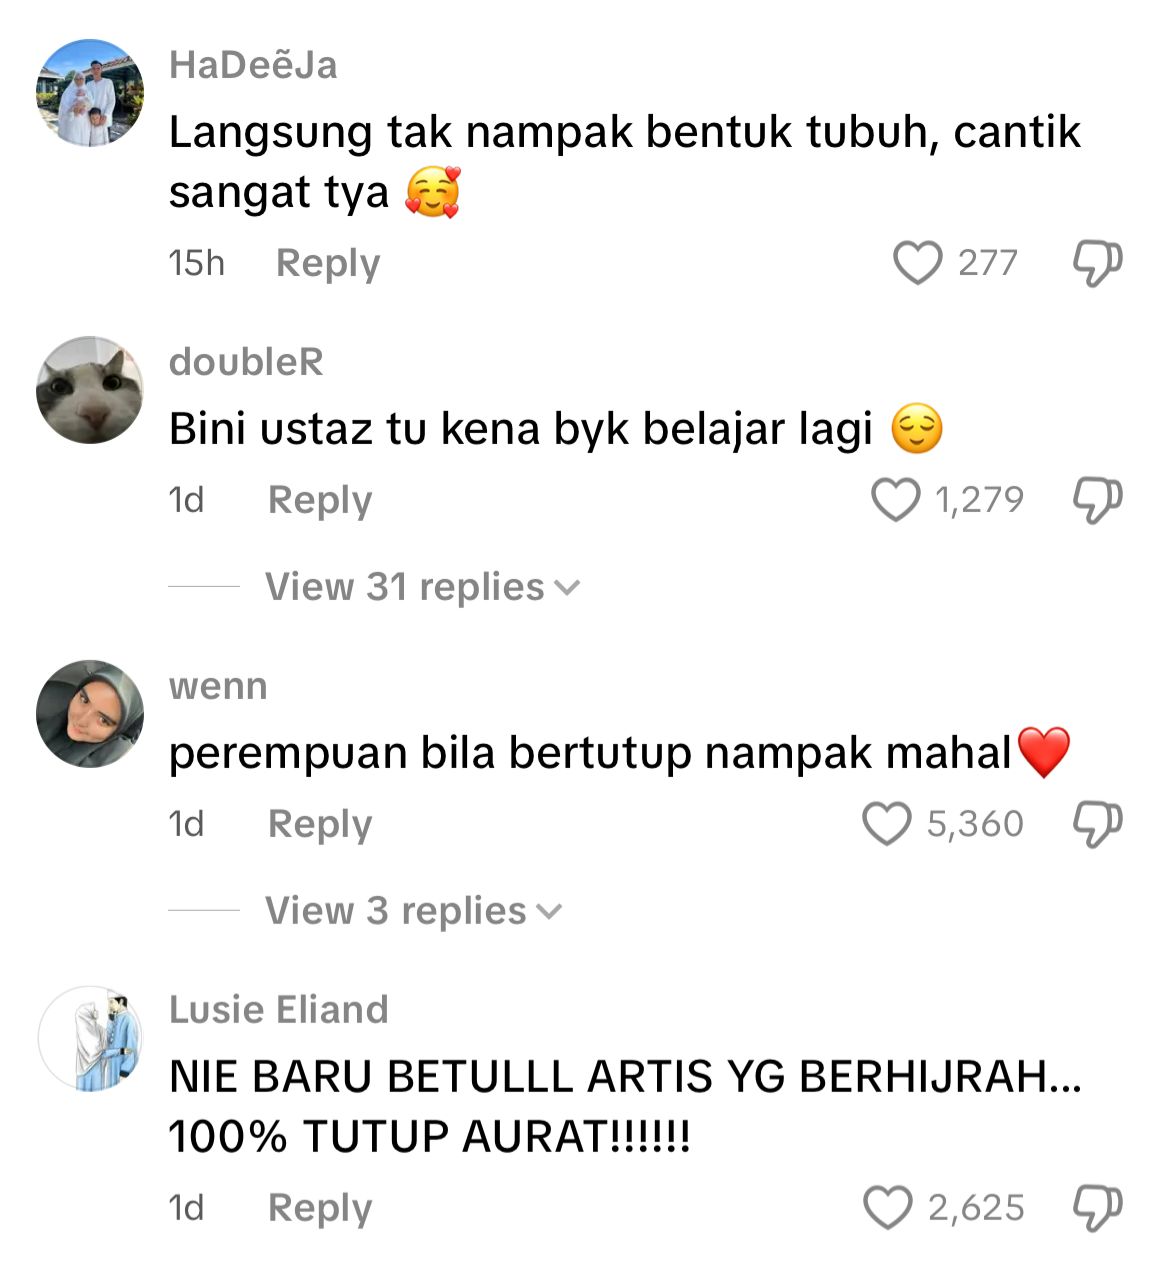Dislike wenn's comment

coord(1097,823)
